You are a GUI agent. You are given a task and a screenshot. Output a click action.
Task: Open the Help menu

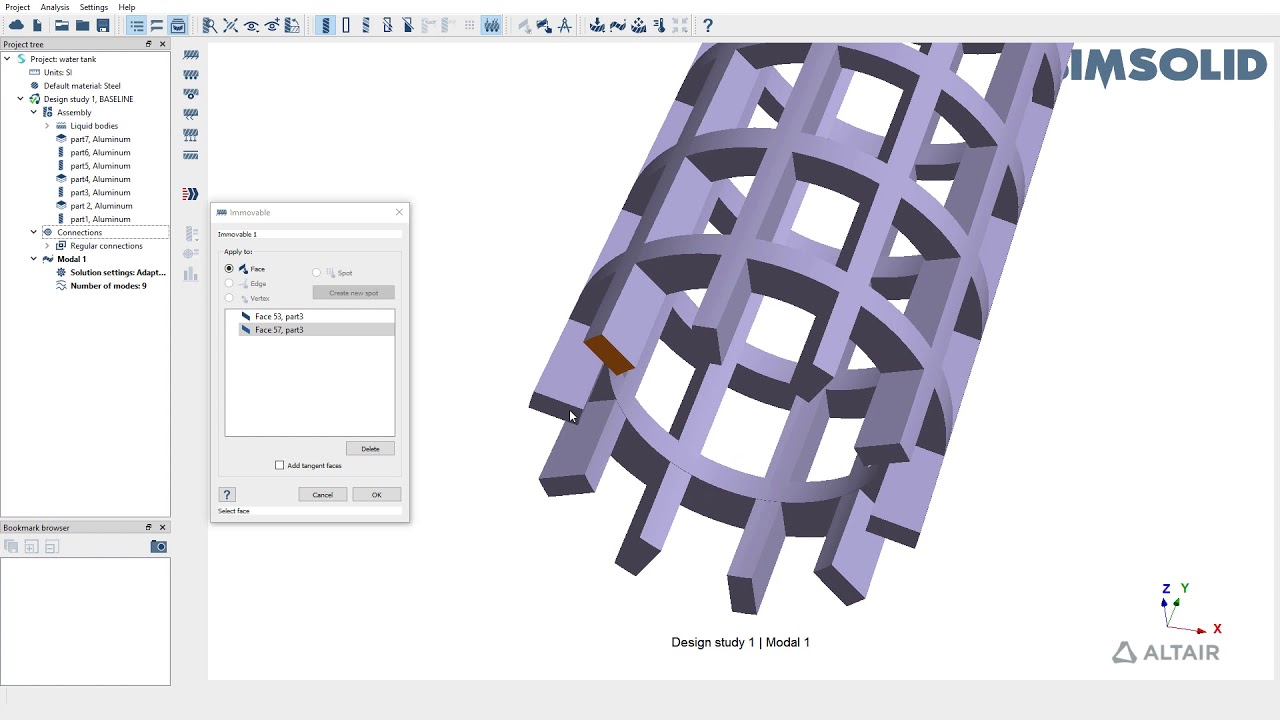pos(127,7)
